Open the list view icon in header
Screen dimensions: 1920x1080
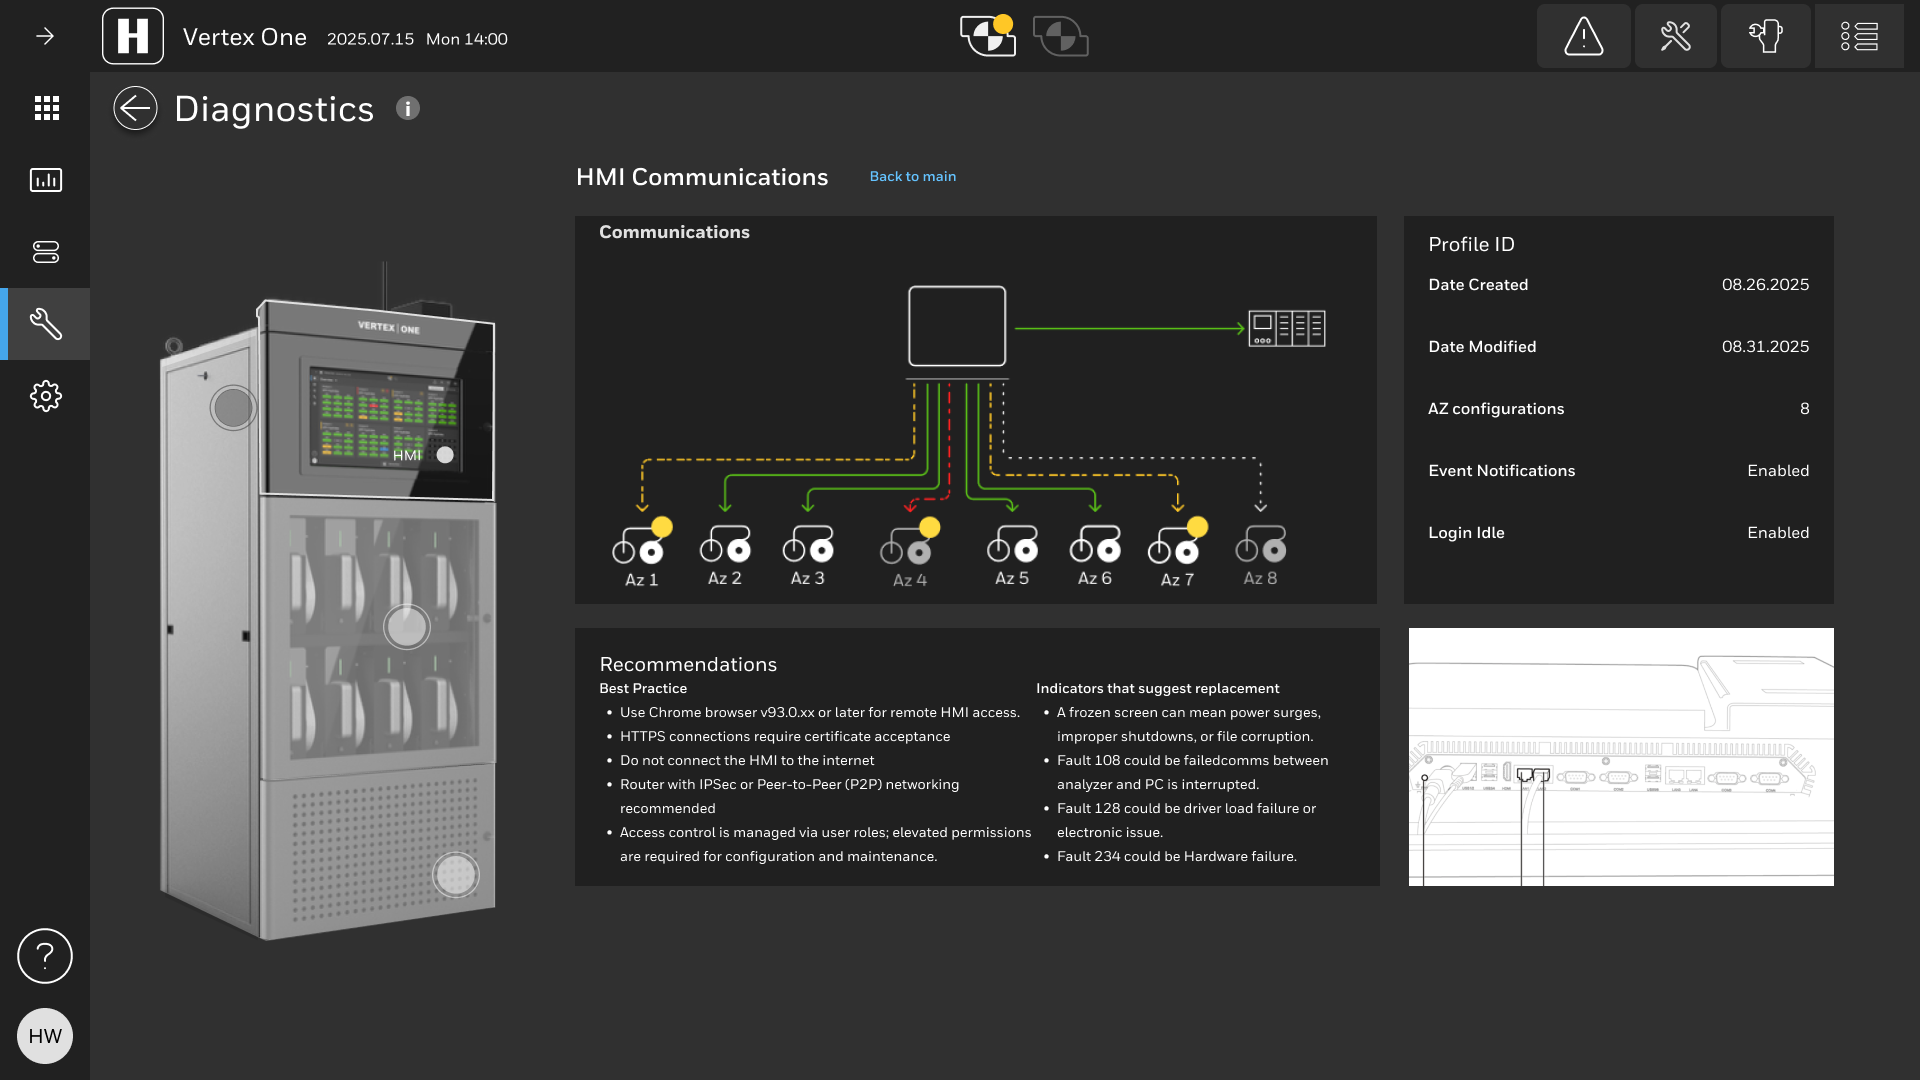1859,37
